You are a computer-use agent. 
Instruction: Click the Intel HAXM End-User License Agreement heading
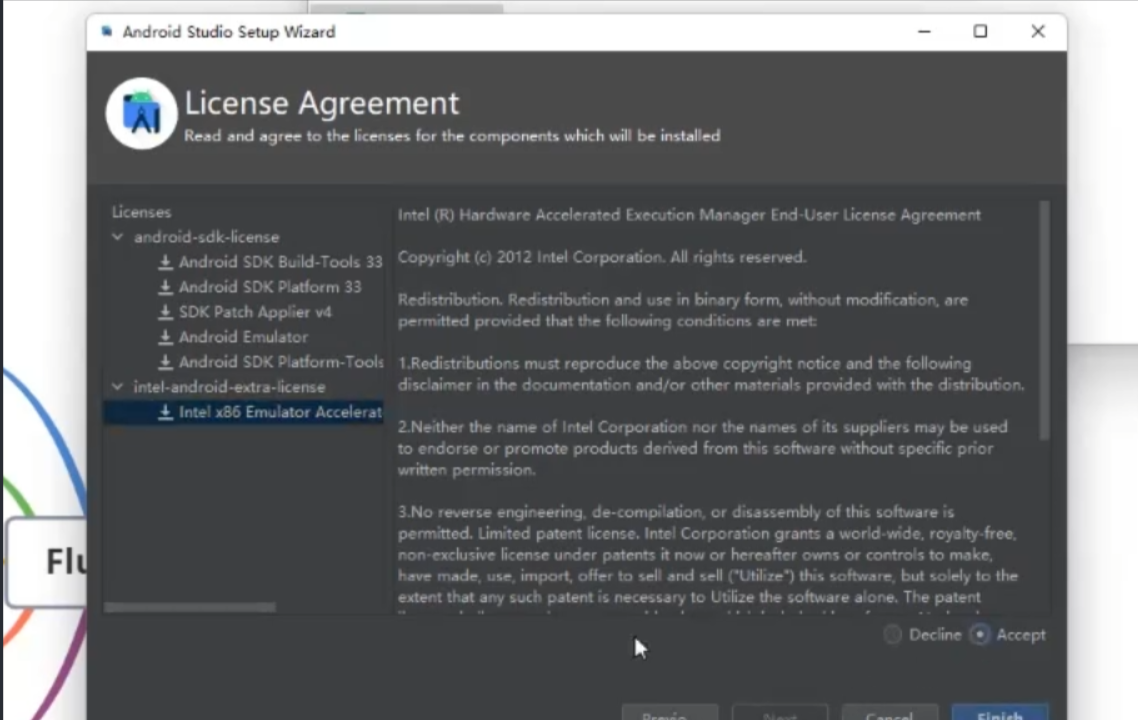pos(689,215)
